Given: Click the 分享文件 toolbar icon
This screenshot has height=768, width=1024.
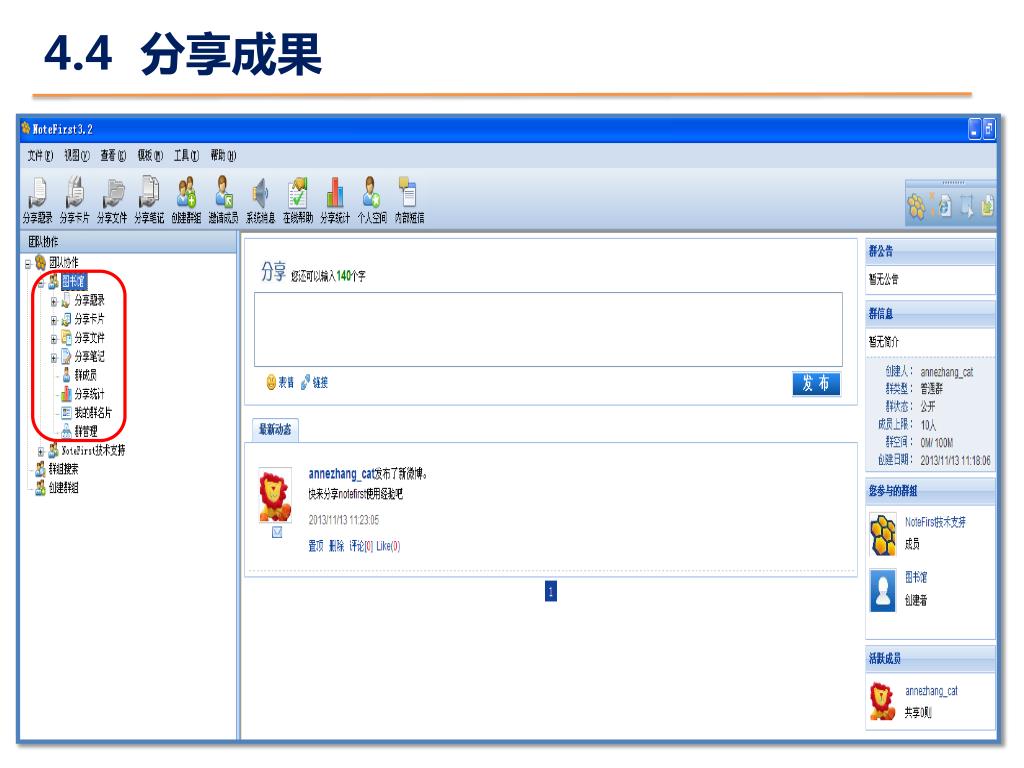Looking at the screenshot, I should pyautogui.click(x=112, y=200).
